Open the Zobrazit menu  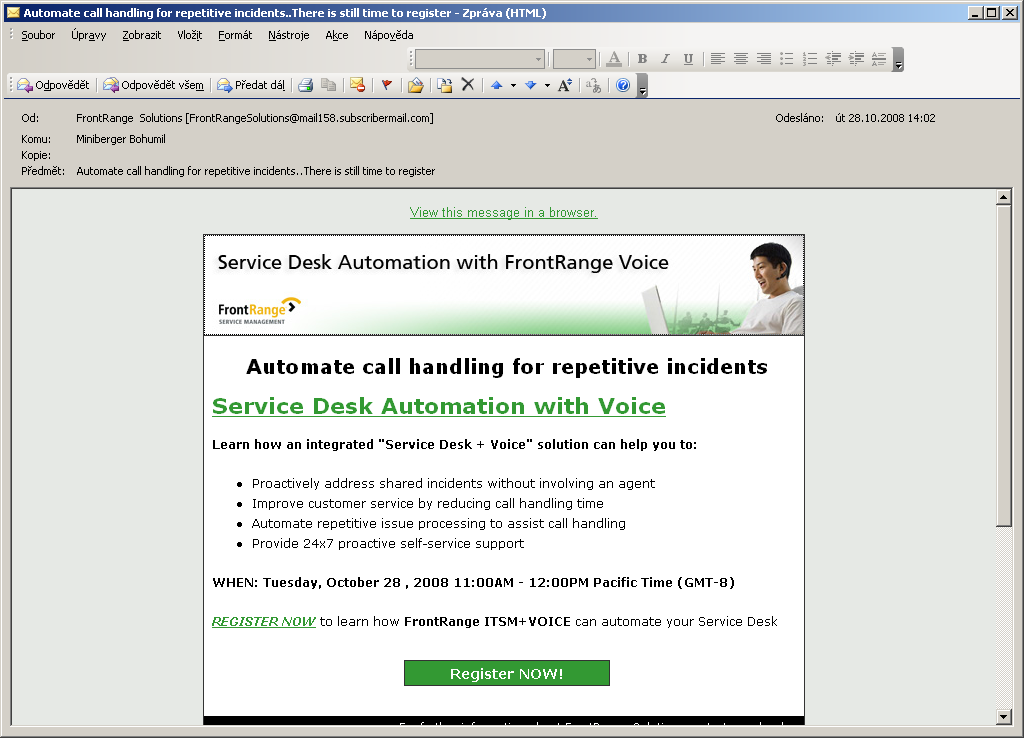tap(141, 35)
